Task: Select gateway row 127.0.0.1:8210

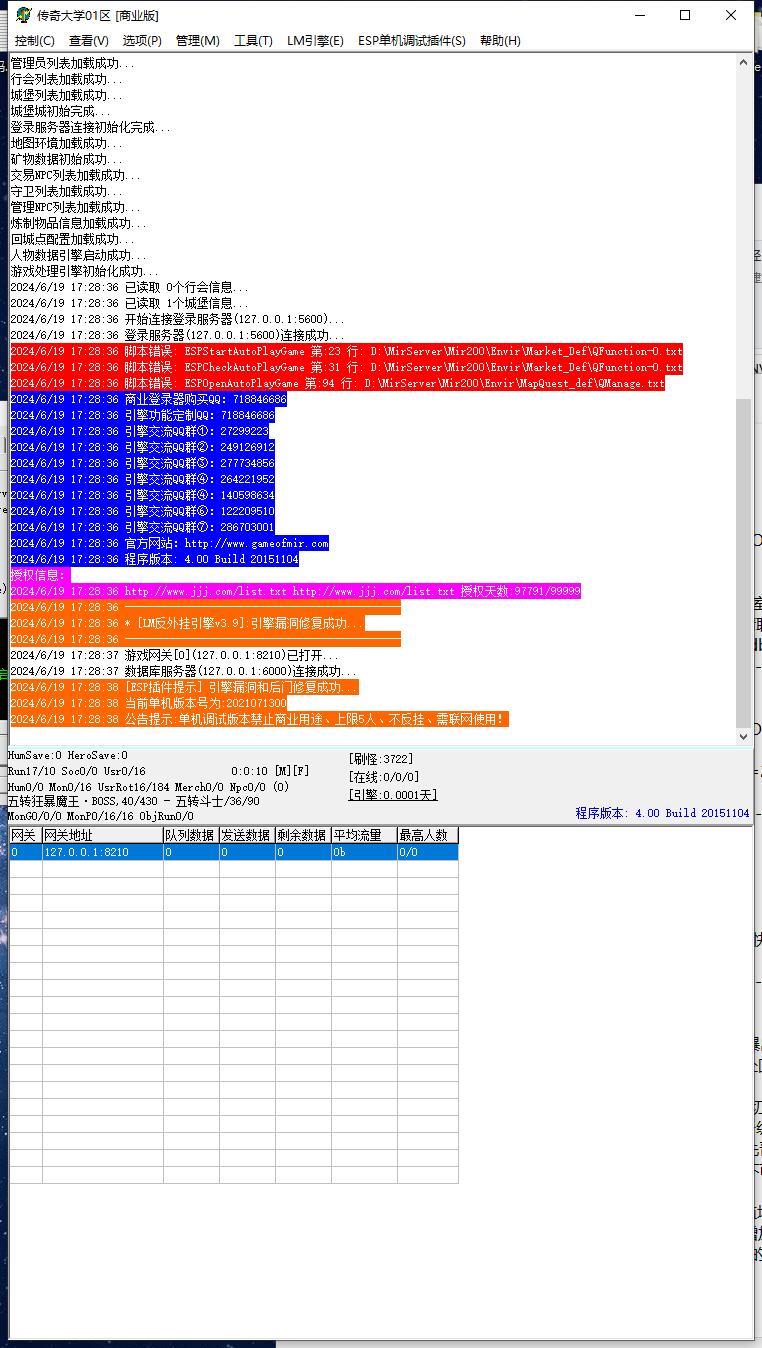Action: (234, 852)
